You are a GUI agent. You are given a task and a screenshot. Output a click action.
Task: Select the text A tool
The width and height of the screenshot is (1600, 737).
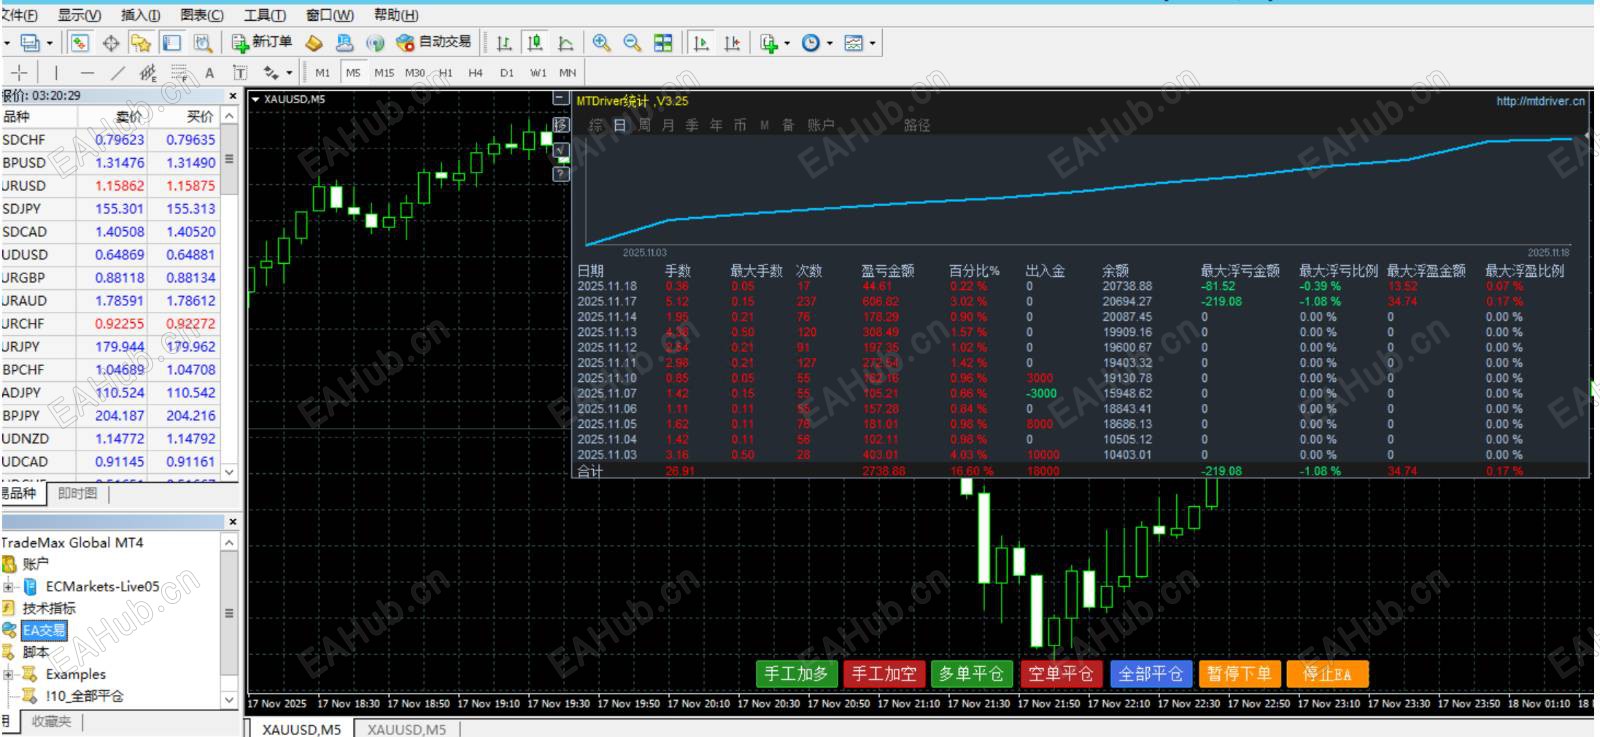(x=209, y=72)
